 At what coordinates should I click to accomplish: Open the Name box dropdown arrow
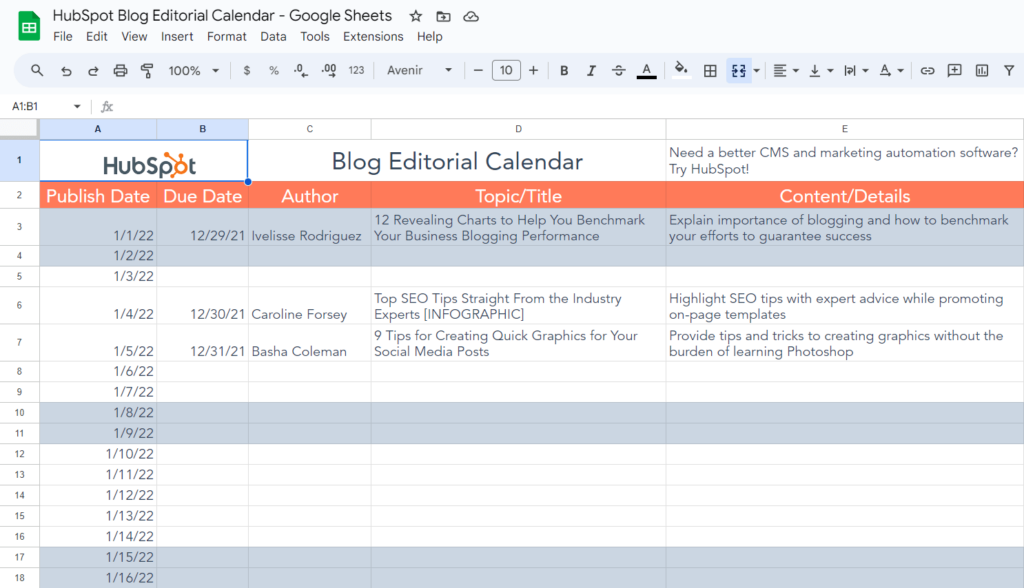(77, 106)
